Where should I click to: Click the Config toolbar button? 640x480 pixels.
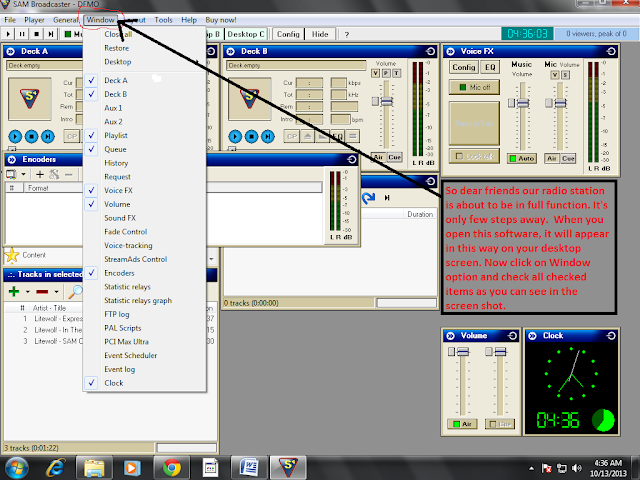[x=288, y=34]
